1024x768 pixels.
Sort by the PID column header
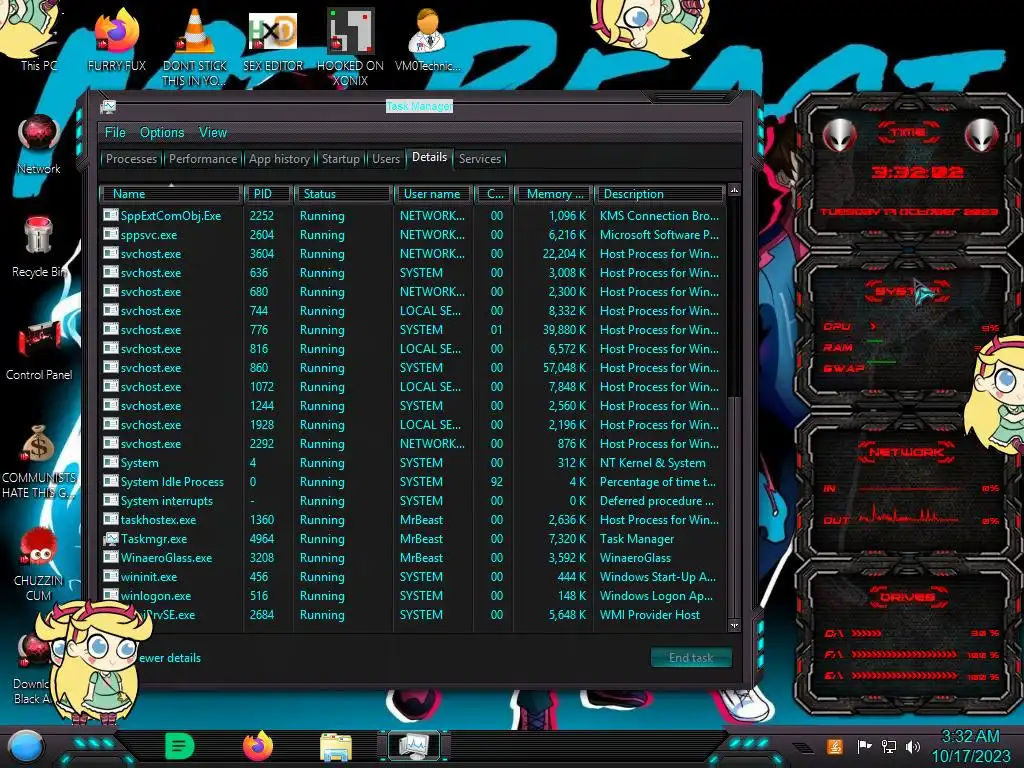pos(268,194)
